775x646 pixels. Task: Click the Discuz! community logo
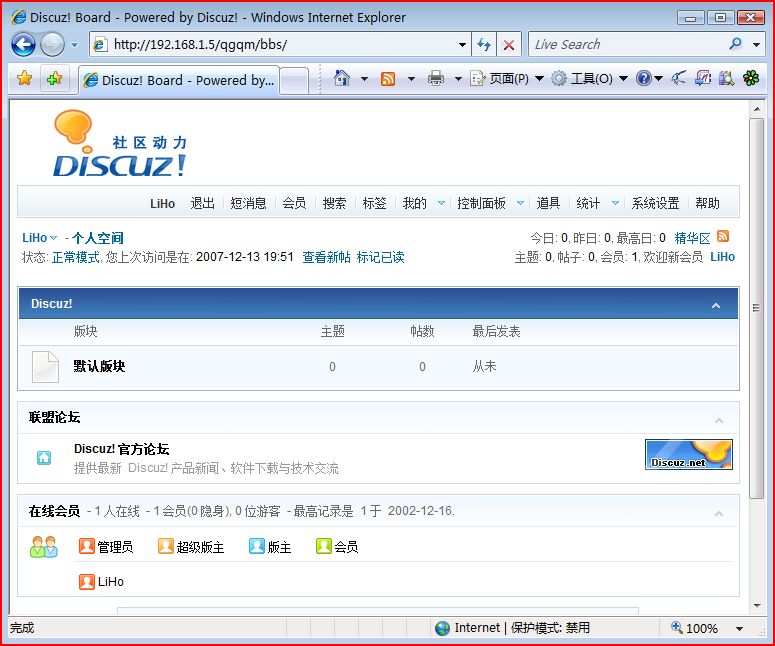click(120, 144)
